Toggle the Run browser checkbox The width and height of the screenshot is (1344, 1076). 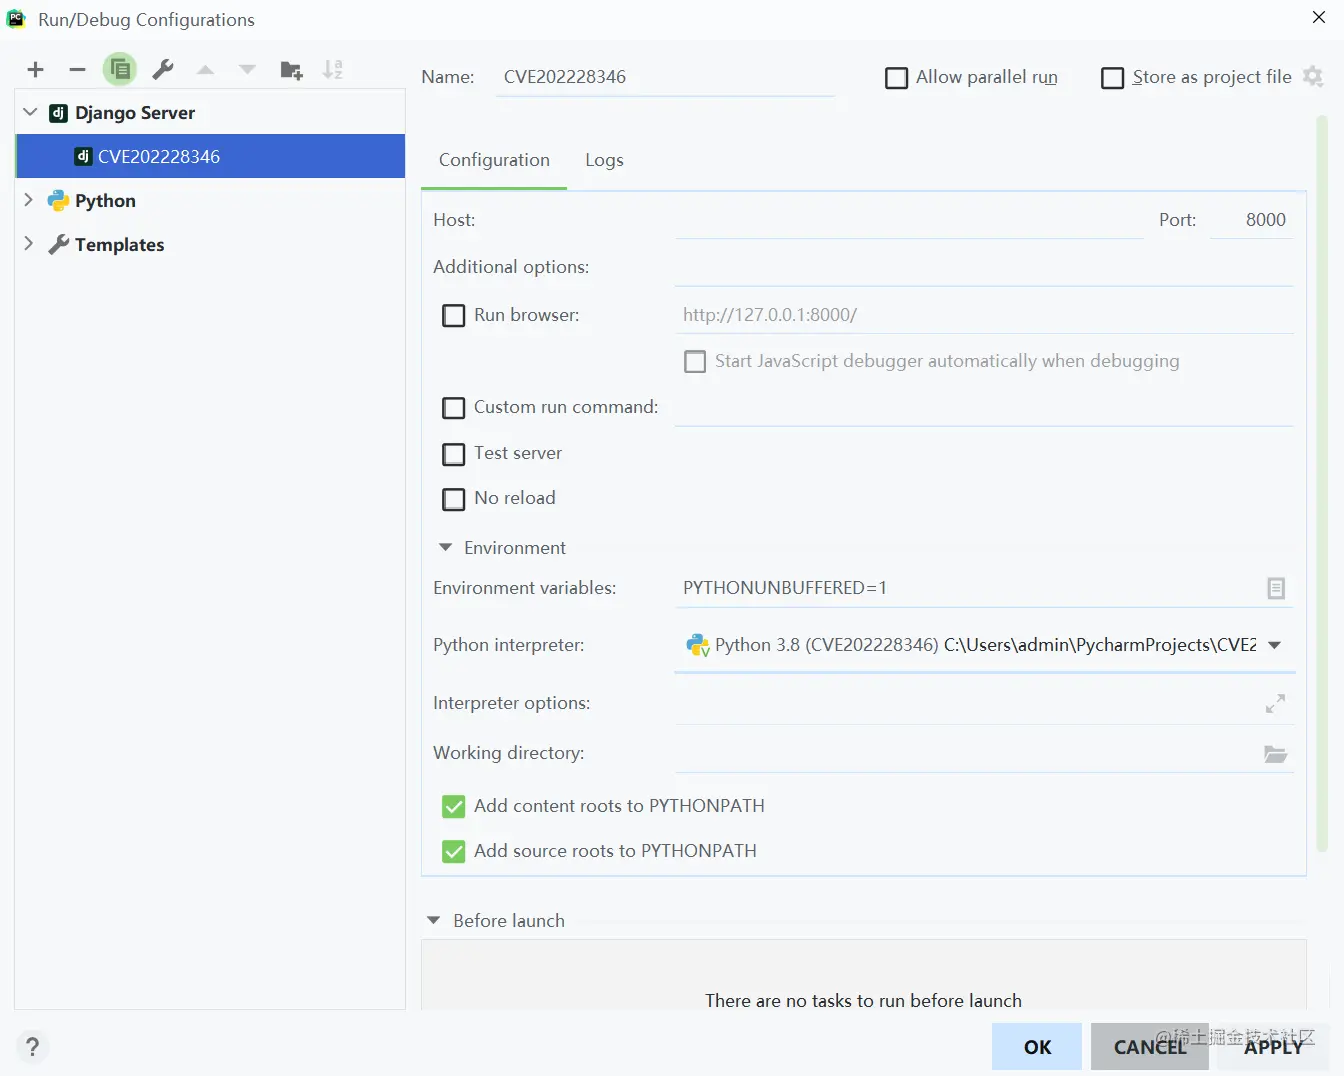454,316
